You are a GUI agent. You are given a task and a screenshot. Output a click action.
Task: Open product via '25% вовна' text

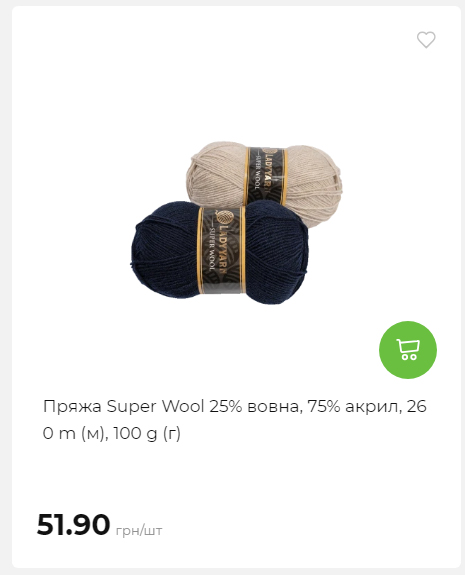click(x=255, y=406)
